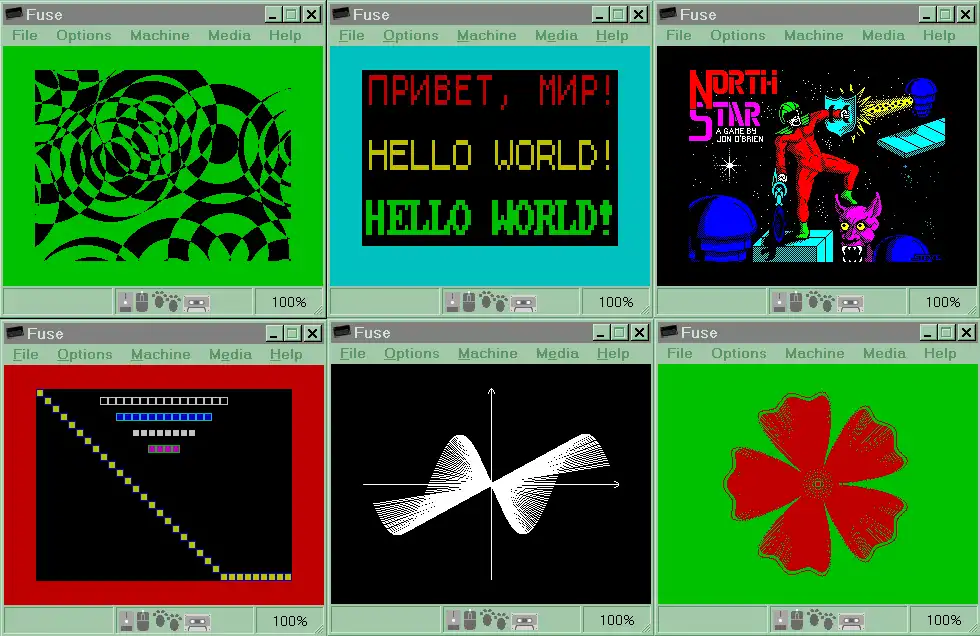
Task: Click the cassette tape icon in red-bordered squares window
Action: (198, 622)
